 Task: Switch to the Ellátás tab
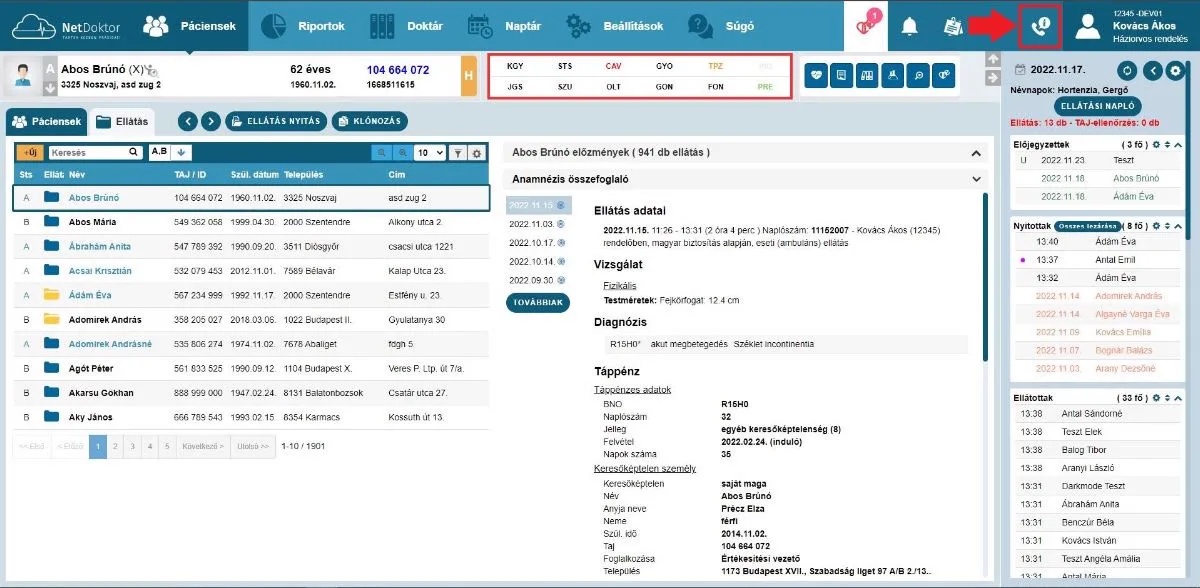point(121,122)
